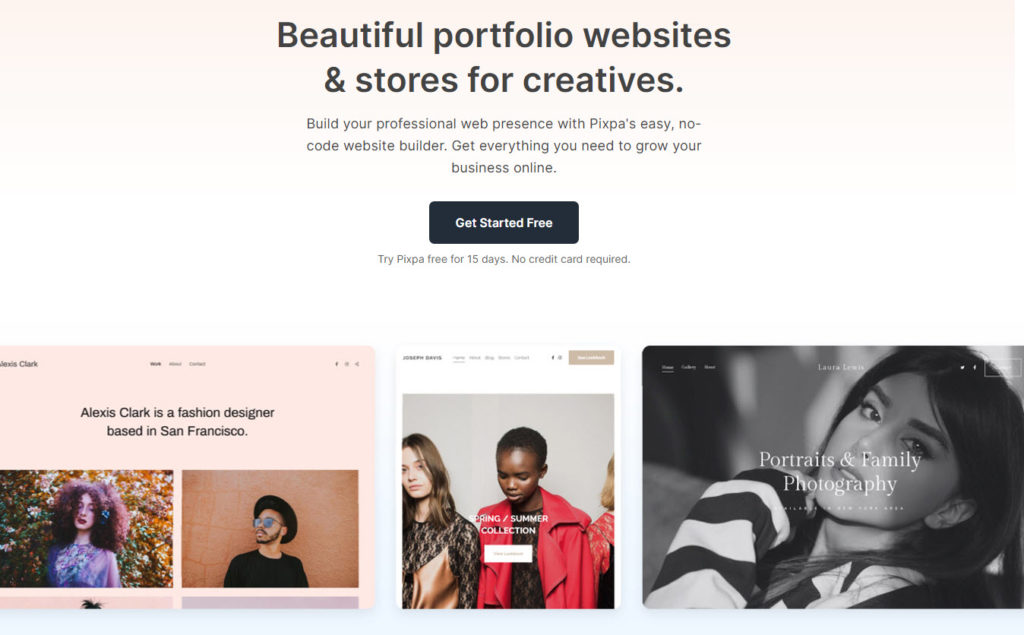Viewport: 1024px width, 635px height.
Task: Click the tan button in Joseph Davis header
Action: pyautogui.click(x=591, y=357)
